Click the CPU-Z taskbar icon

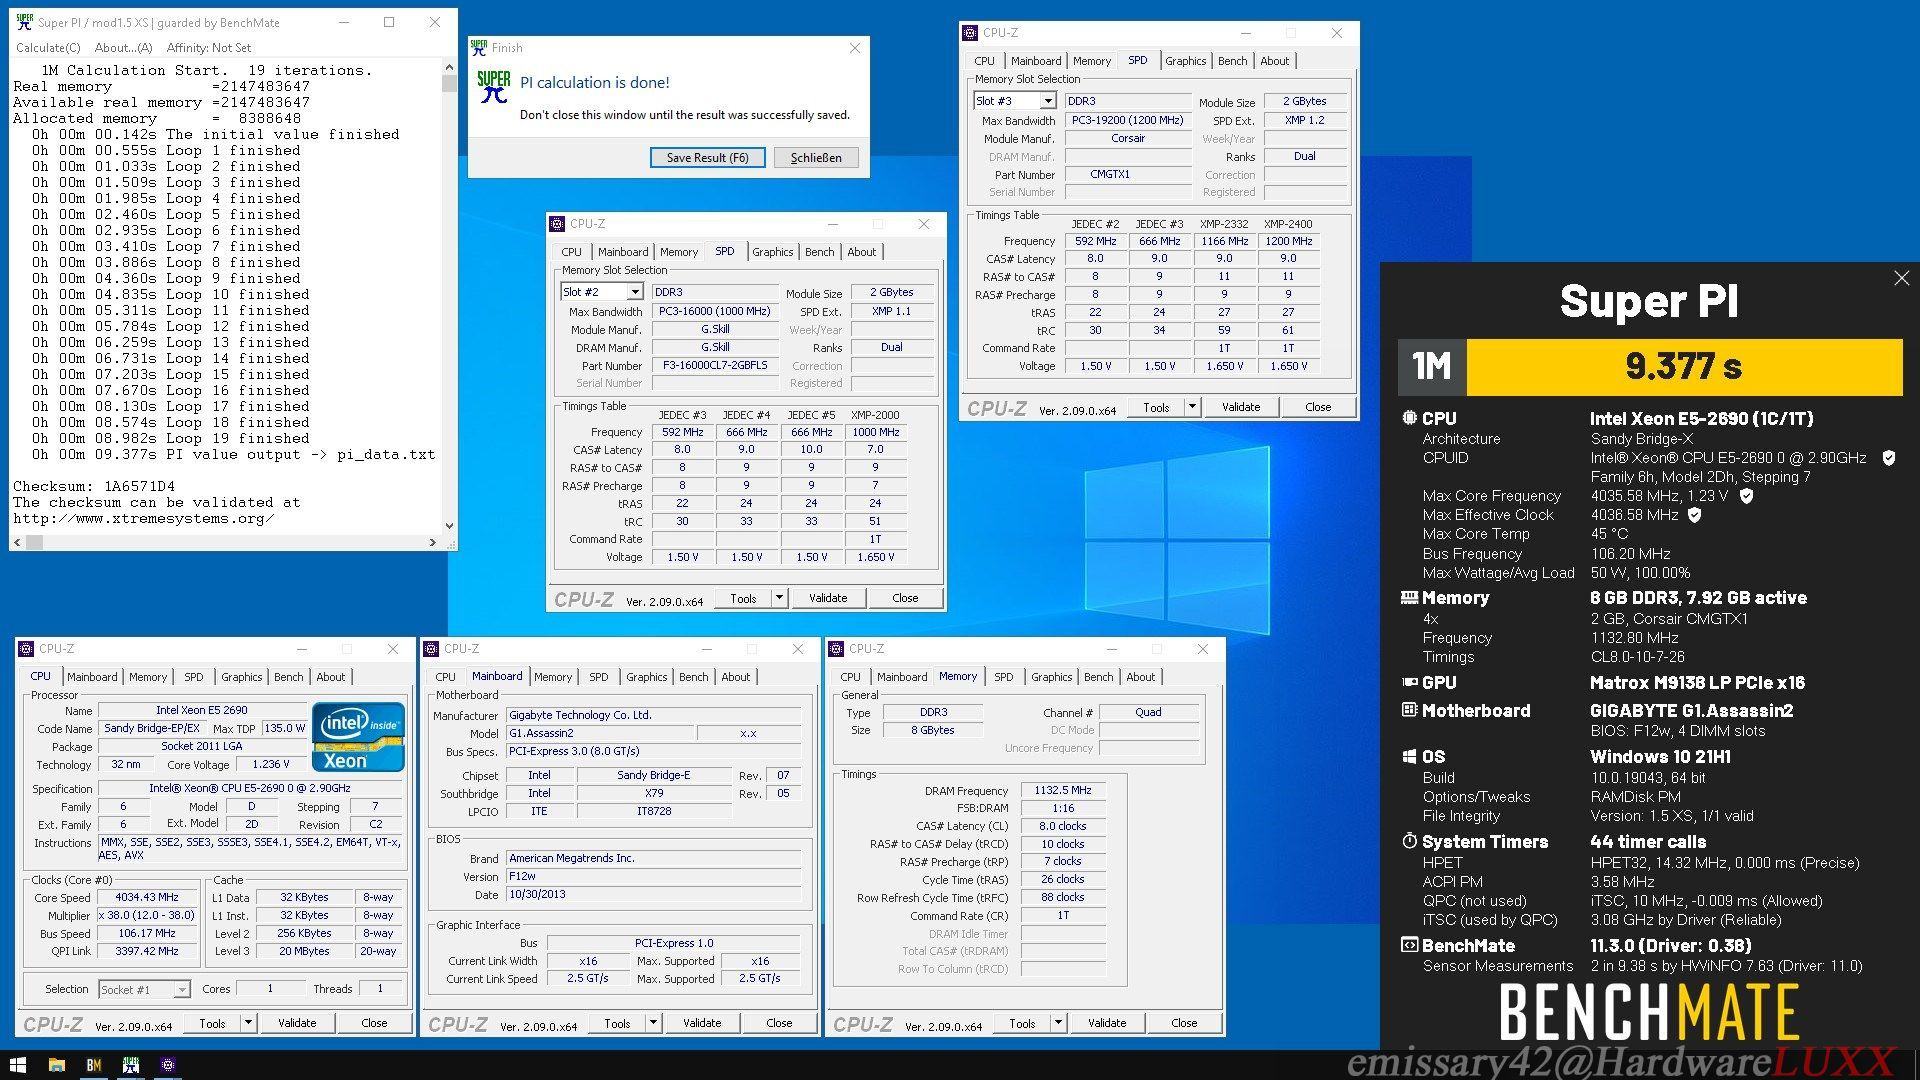pos(168,1065)
